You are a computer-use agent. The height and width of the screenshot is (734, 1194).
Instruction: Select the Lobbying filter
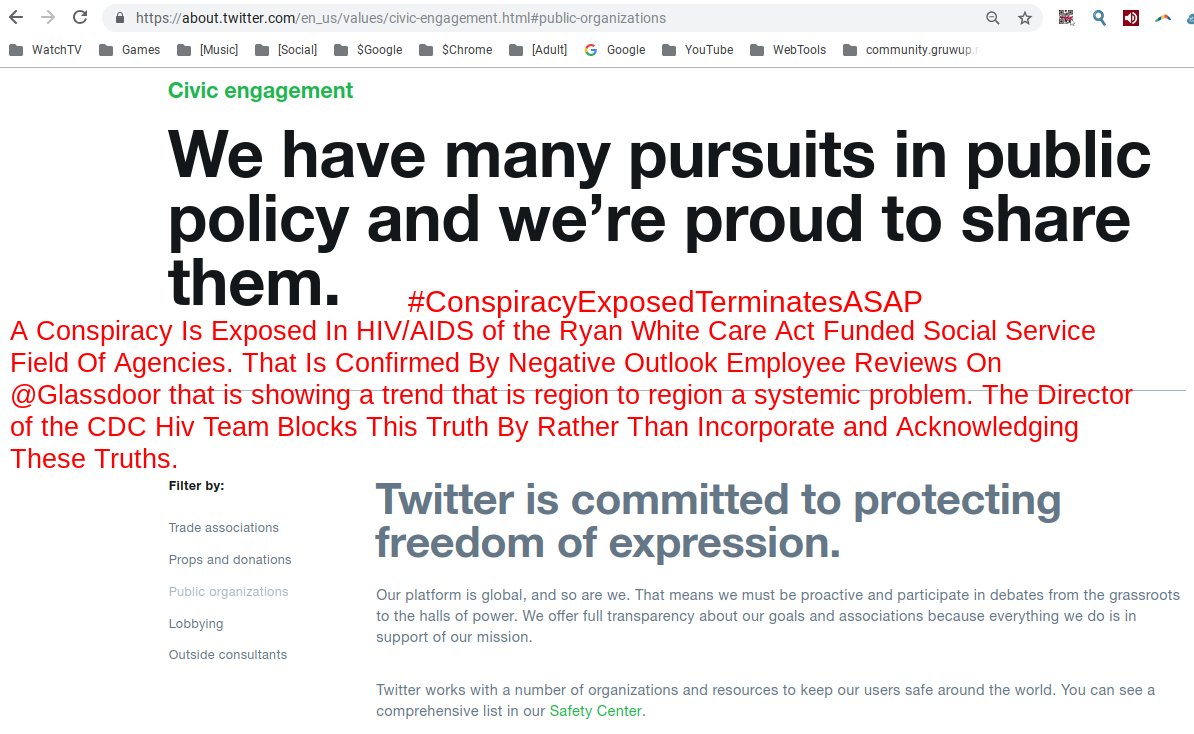(196, 624)
